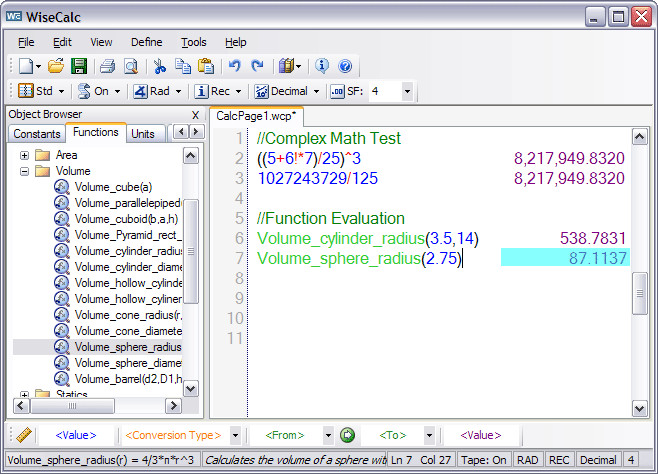Image resolution: width=658 pixels, height=474 pixels.
Task: Click the books library icon
Action: coord(286,66)
